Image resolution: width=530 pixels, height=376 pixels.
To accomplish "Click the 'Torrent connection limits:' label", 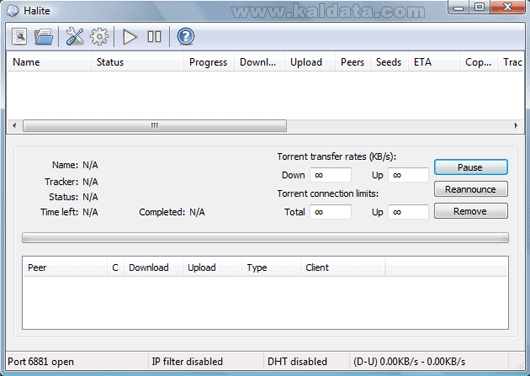I will click(x=328, y=194).
